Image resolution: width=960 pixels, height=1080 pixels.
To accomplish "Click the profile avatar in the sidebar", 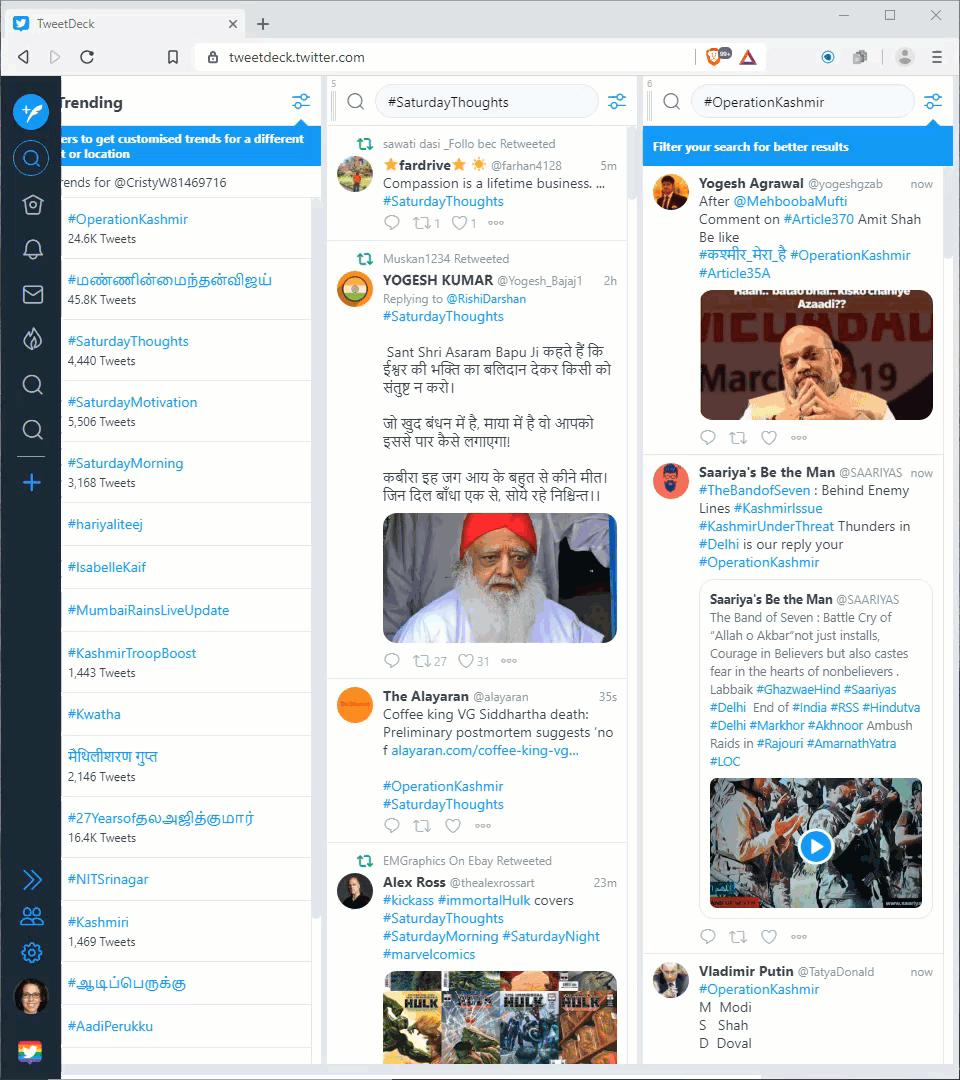I will (x=31, y=996).
